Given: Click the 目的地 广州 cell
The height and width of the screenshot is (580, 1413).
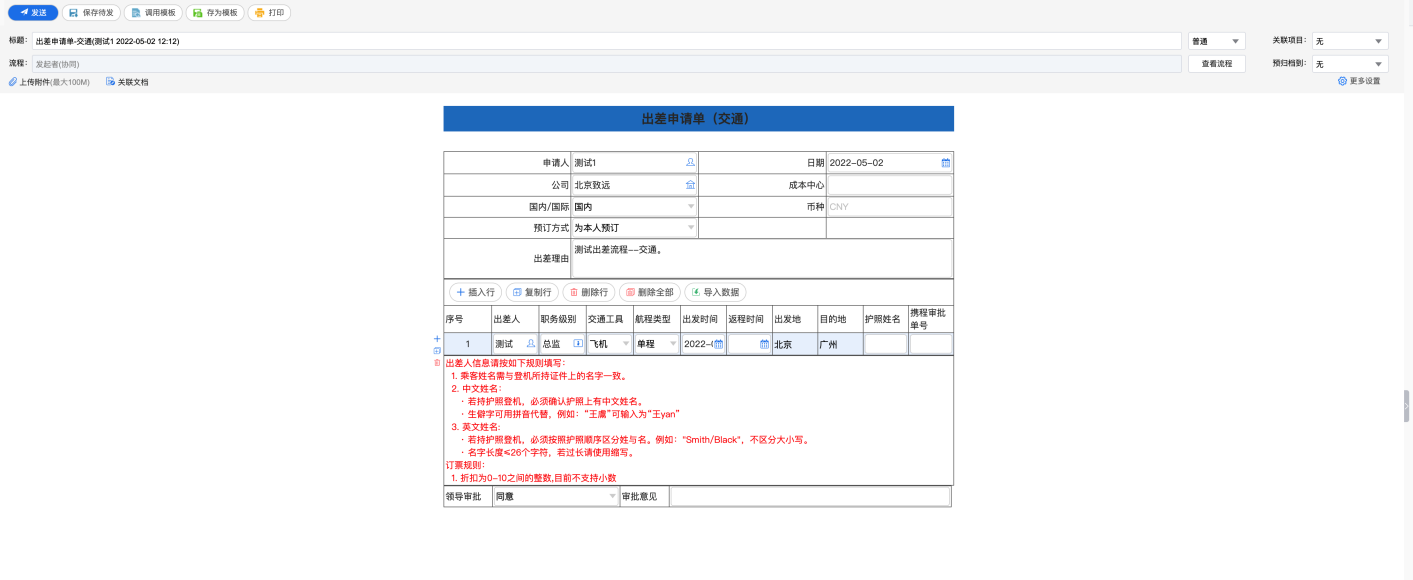Looking at the screenshot, I should [840, 344].
